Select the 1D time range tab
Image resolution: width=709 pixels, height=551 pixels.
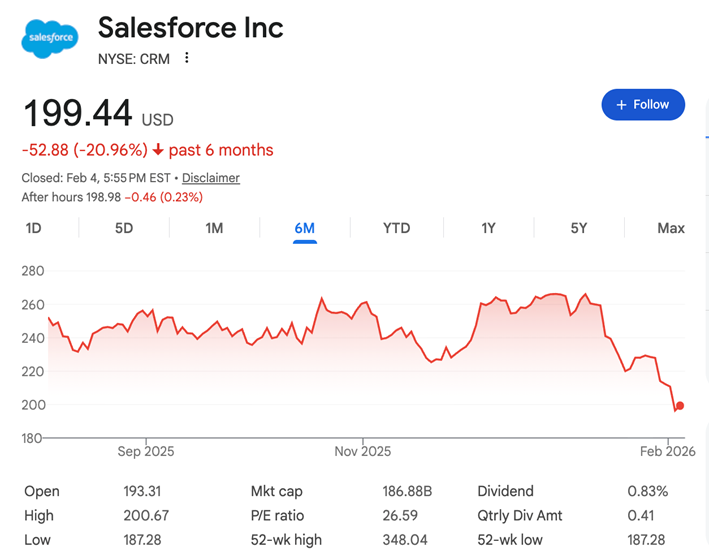(33, 228)
